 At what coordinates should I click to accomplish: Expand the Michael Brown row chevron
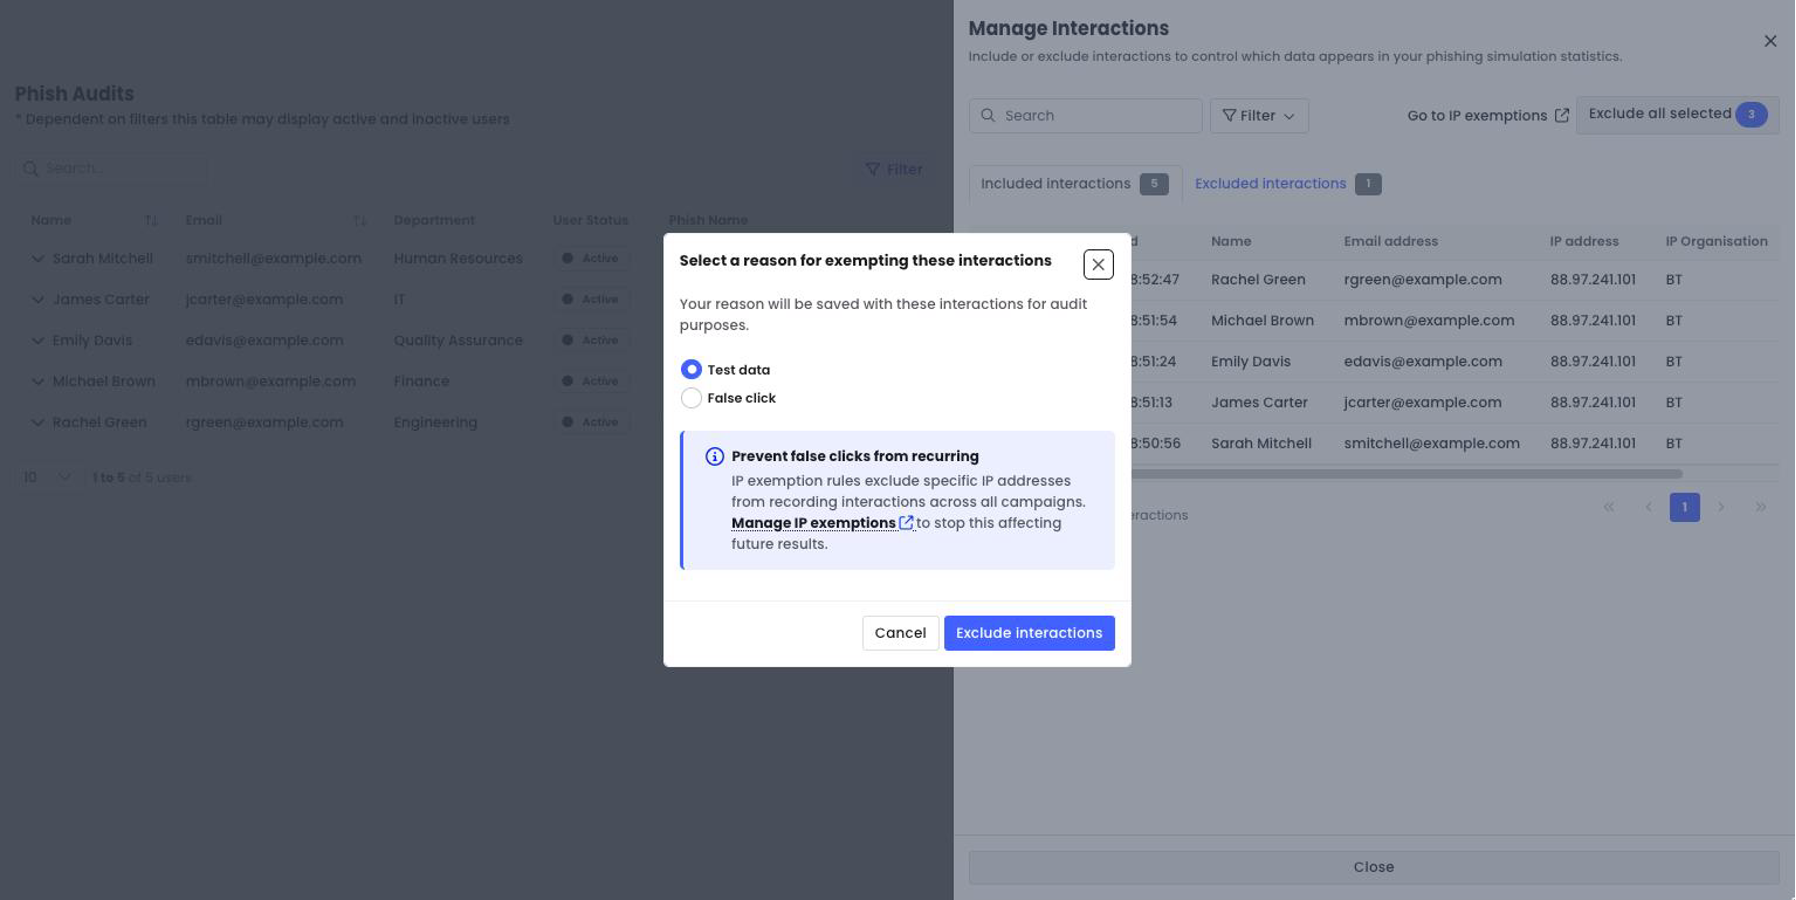pyautogui.click(x=37, y=381)
